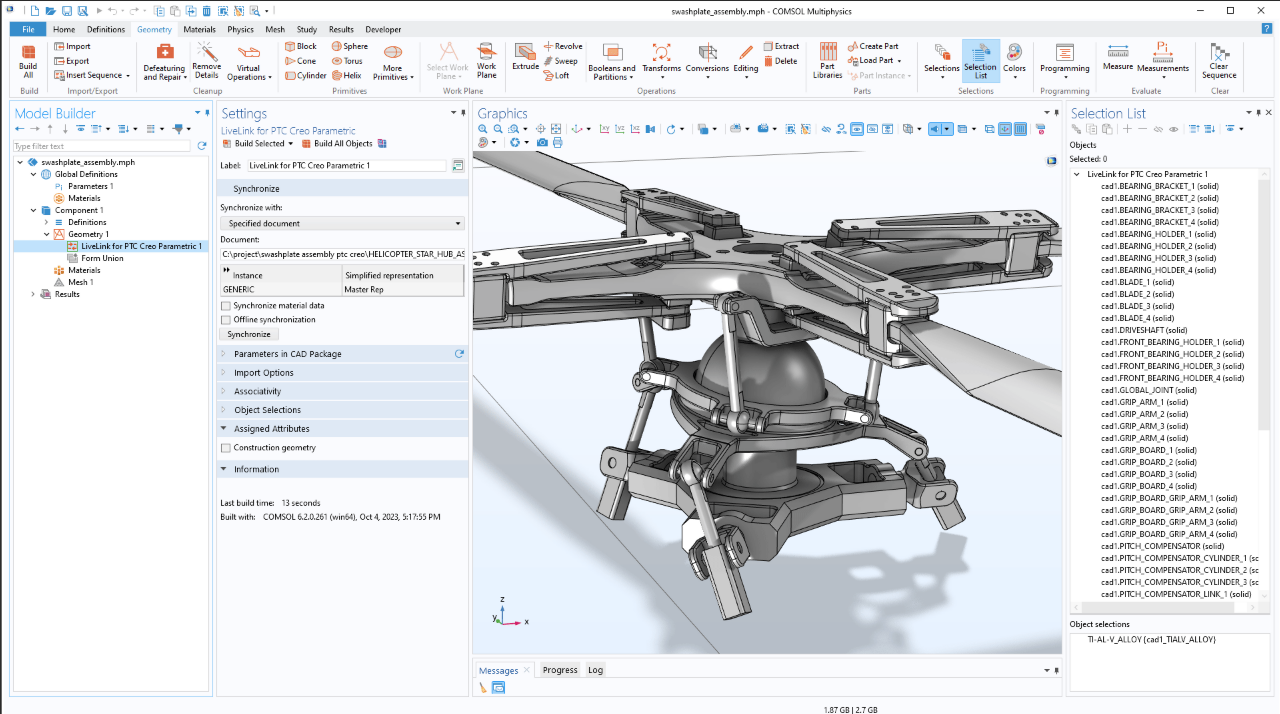Select cad1.DRIVESHAFT (solid) in Selection List
This screenshot has width=1280, height=714.
[x=1144, y=330]
